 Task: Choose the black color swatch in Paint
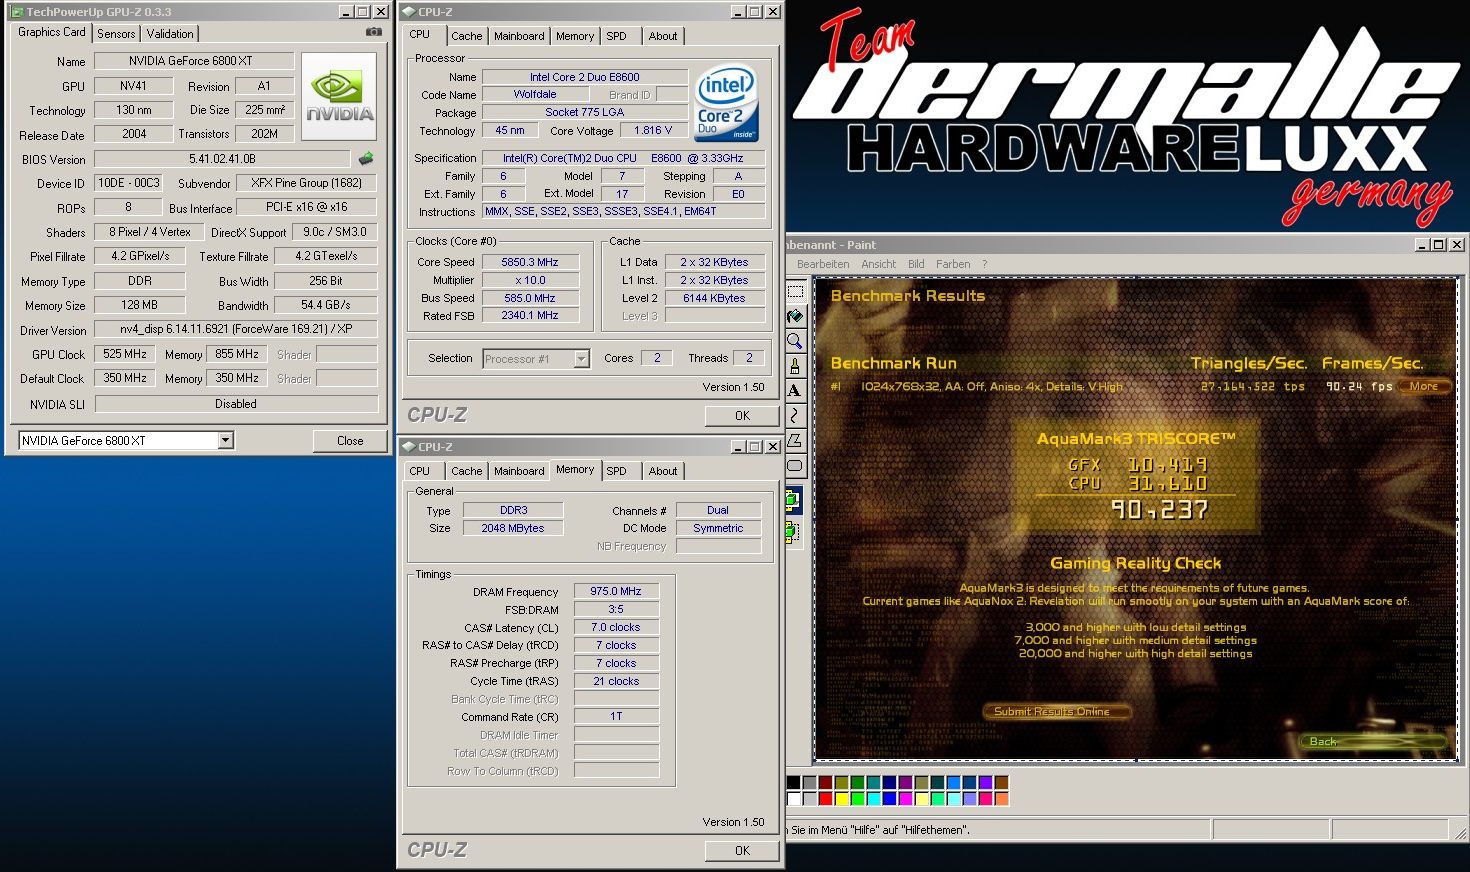click(x=793, y=782)
